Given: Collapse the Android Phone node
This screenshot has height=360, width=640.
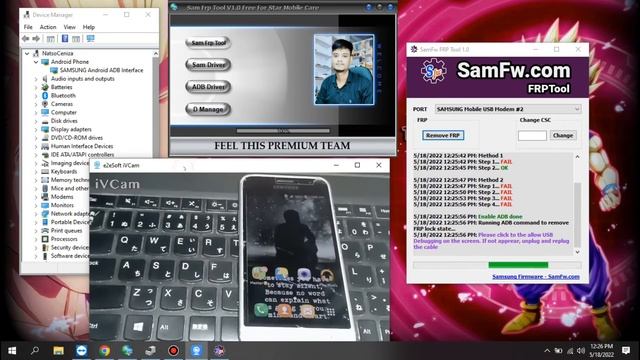Looking at the screenshot, I should point(36,62).
